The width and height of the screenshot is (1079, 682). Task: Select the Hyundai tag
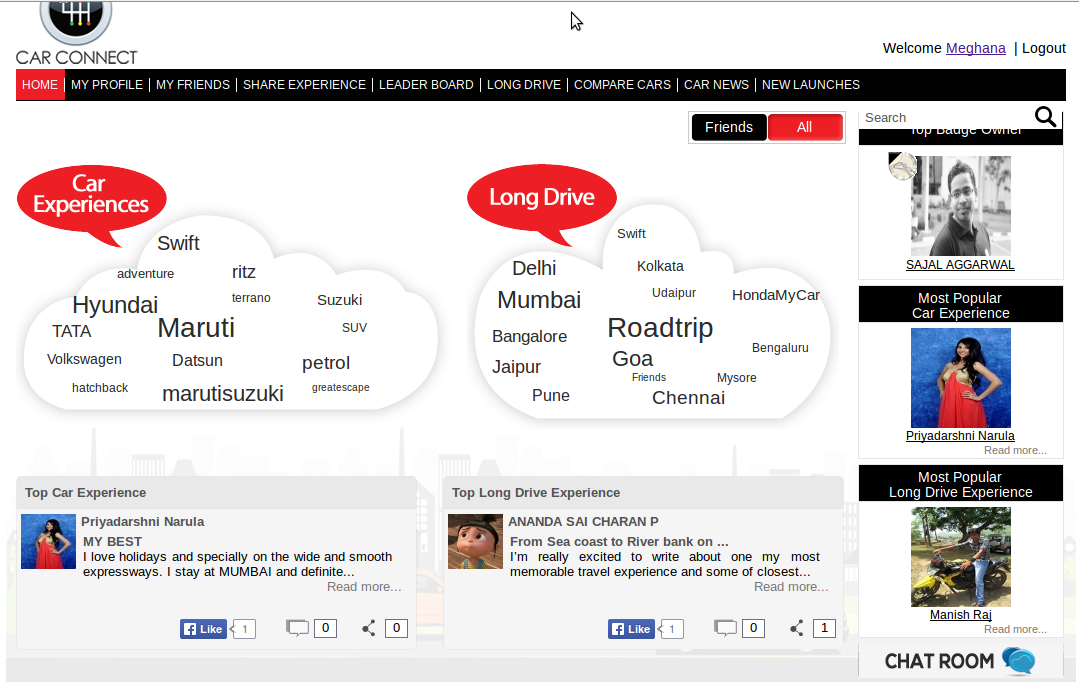pyautogui.click(x=115, y=305)
